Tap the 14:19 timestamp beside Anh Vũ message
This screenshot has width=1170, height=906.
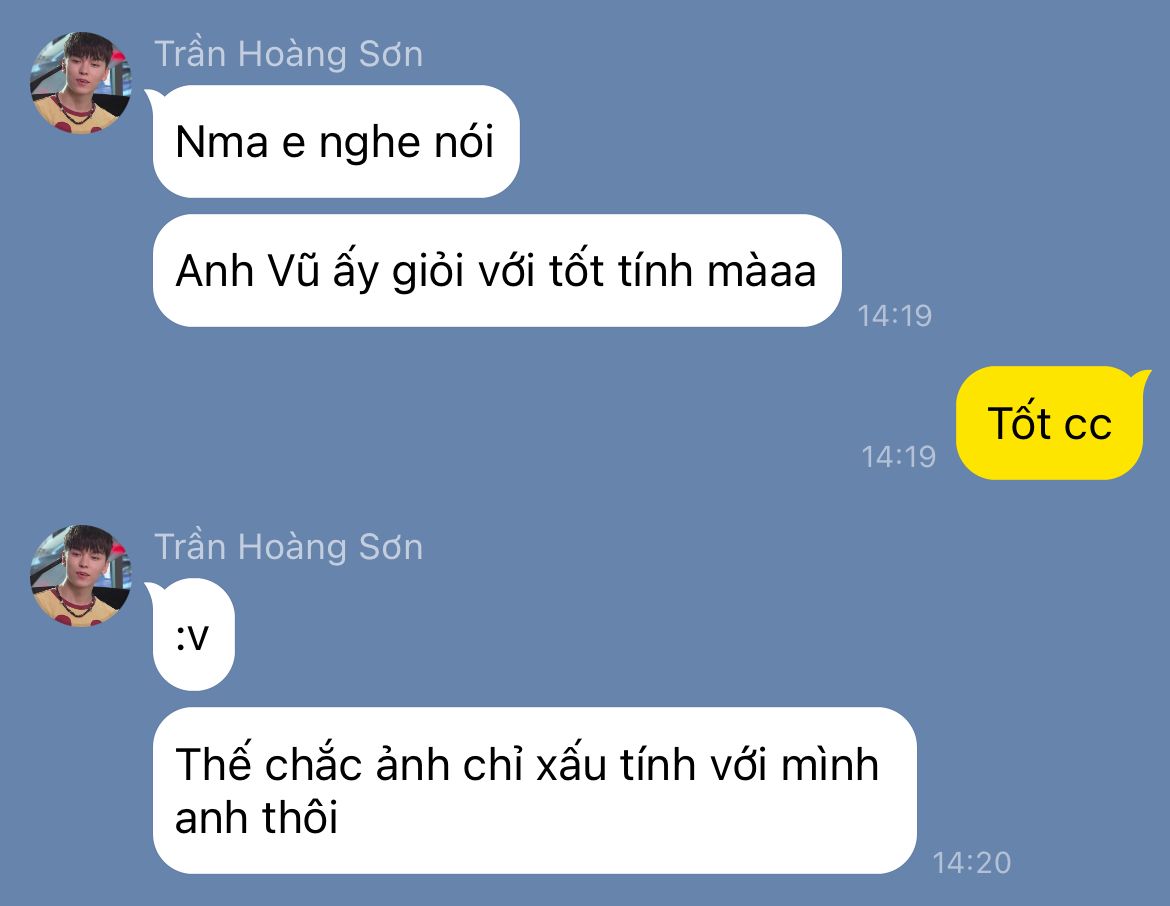click(895, 316)
